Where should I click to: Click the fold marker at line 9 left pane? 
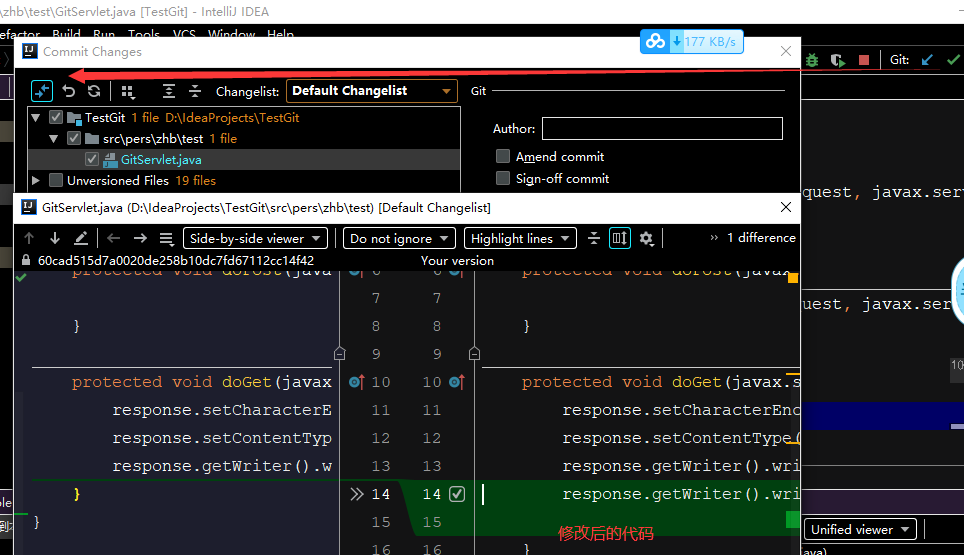tap(339, 354)
